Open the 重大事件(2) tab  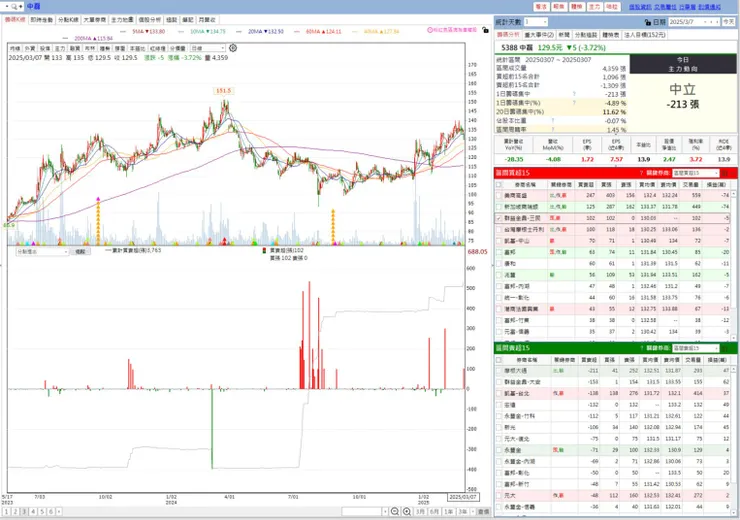point(539,35)
